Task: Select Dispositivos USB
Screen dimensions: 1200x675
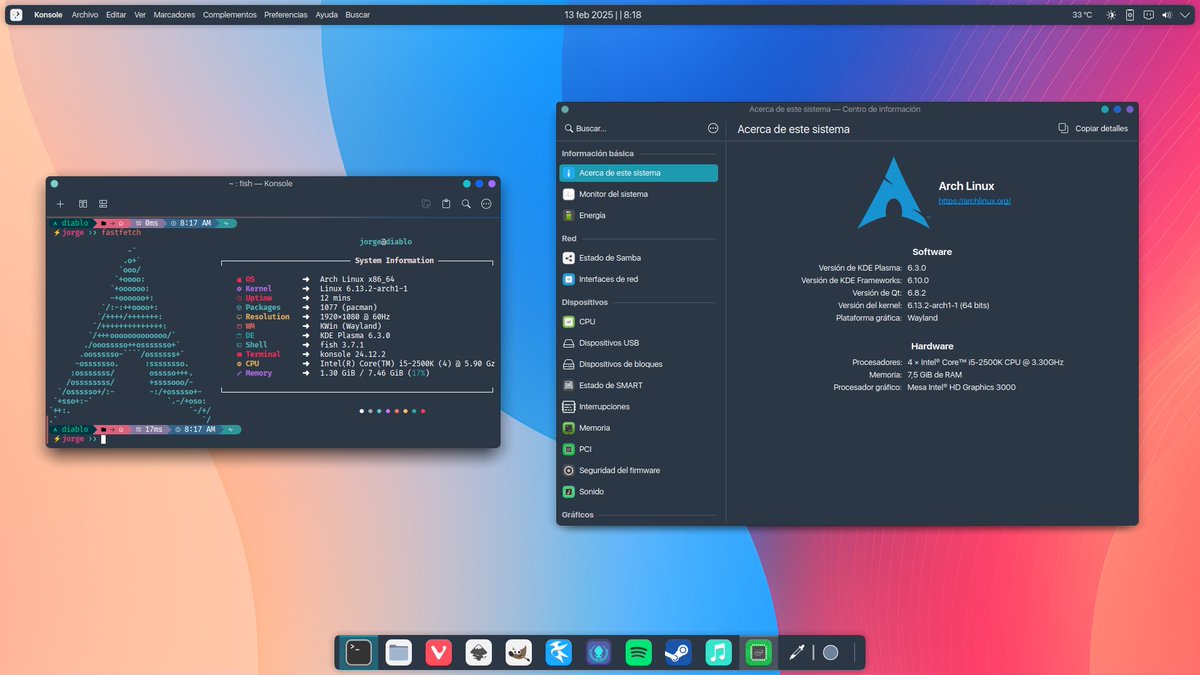Action: pyautogui.click(x=638, y=343)
